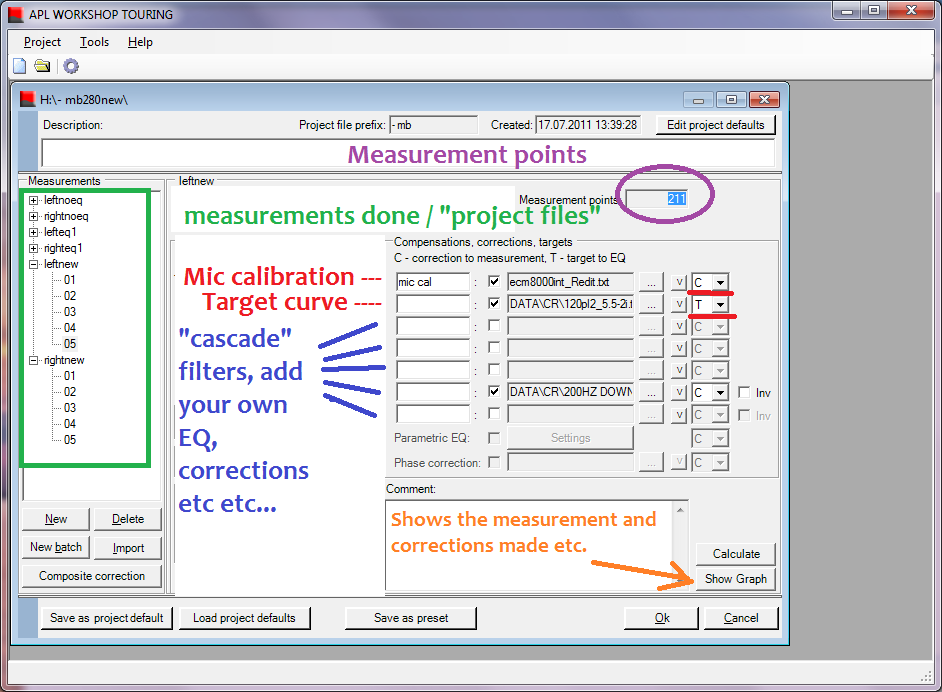Image resolution: width=942 pixels, height=692 pixels.
Task: Open project folder toolbar icon
Action: (42, 66)
